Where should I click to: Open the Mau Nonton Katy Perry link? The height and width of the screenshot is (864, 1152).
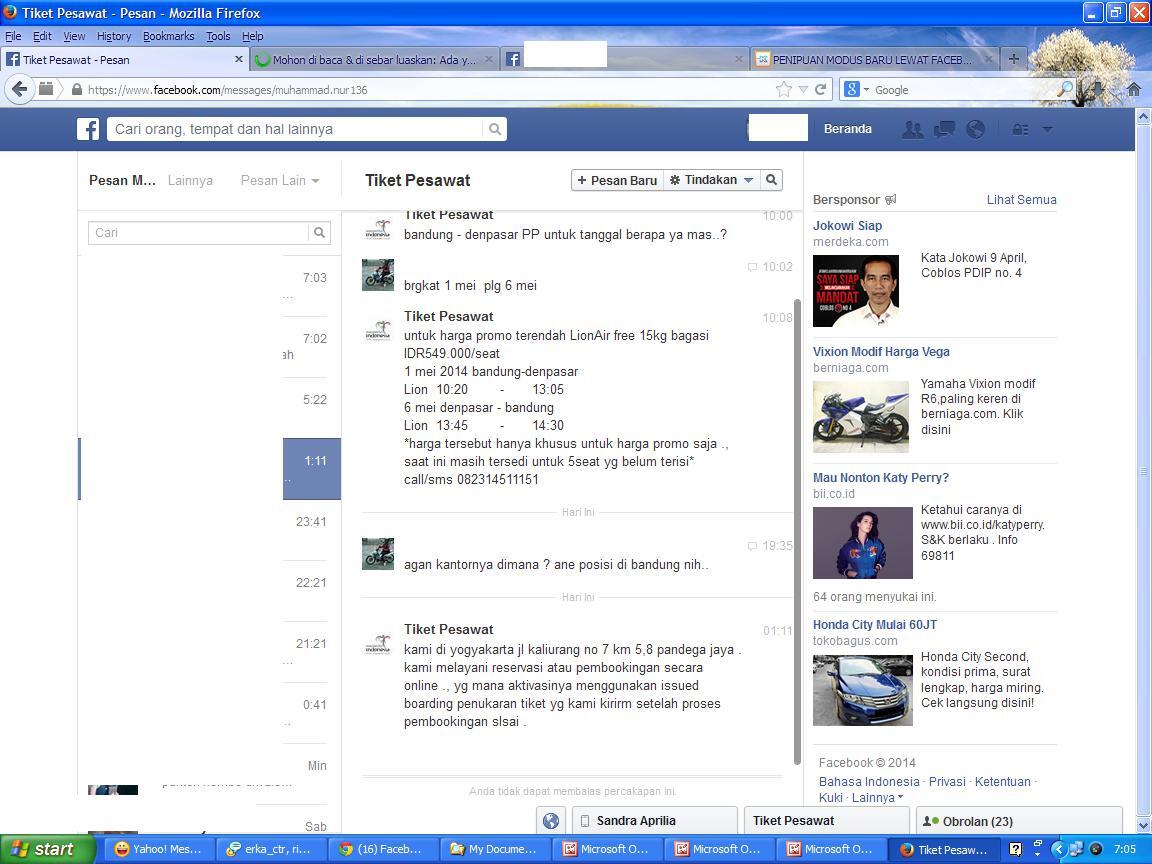[881, 478]
